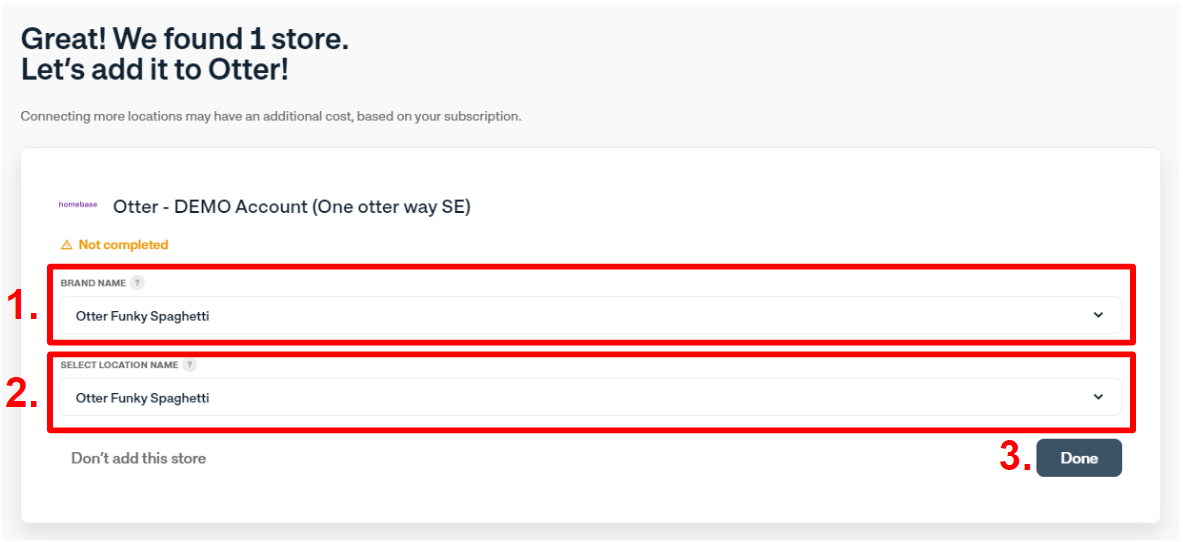Click the additional cost subscription notice text

point(271,117)
